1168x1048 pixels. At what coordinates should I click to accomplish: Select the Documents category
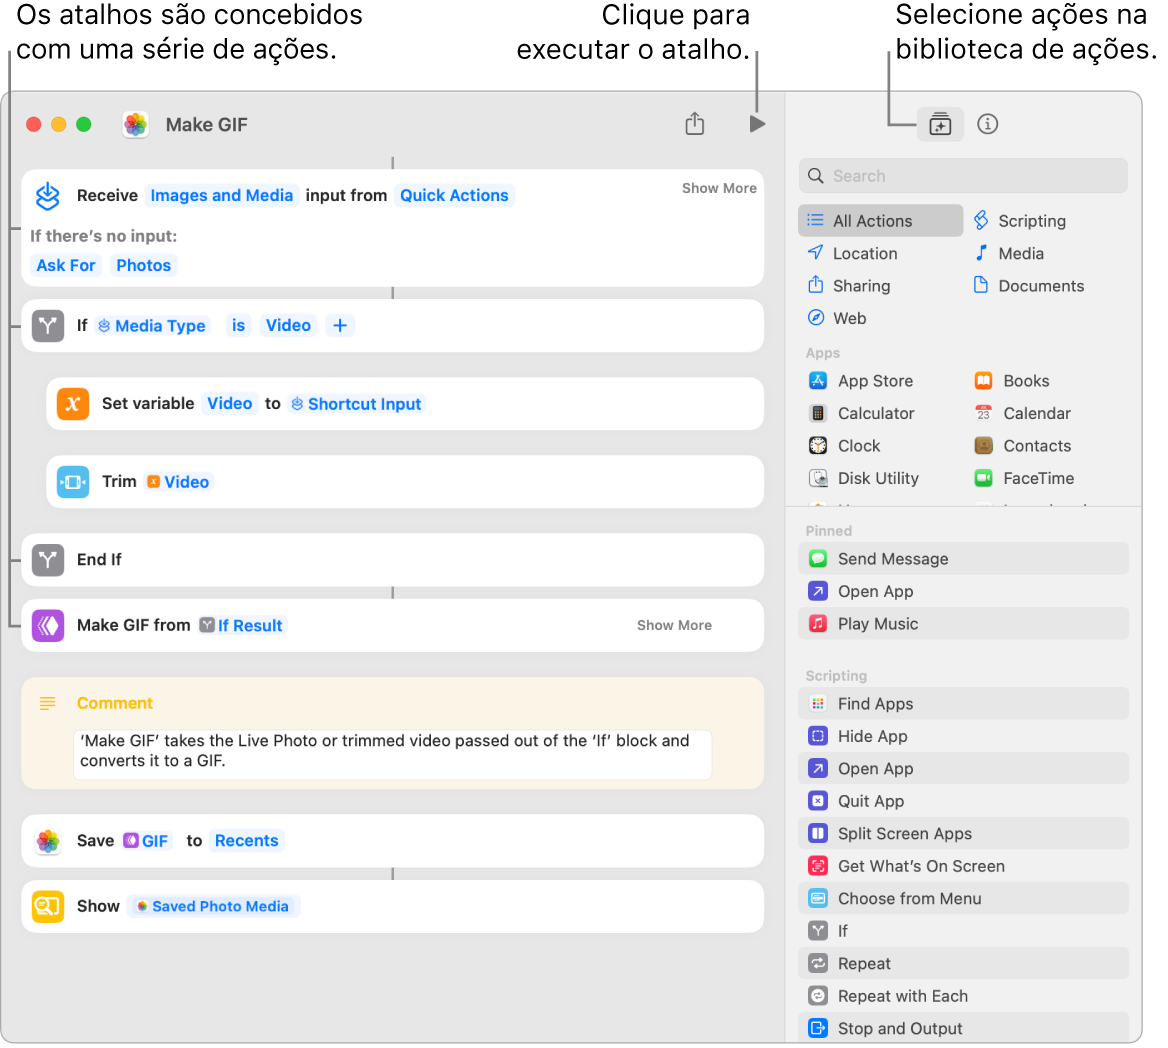1029,286
